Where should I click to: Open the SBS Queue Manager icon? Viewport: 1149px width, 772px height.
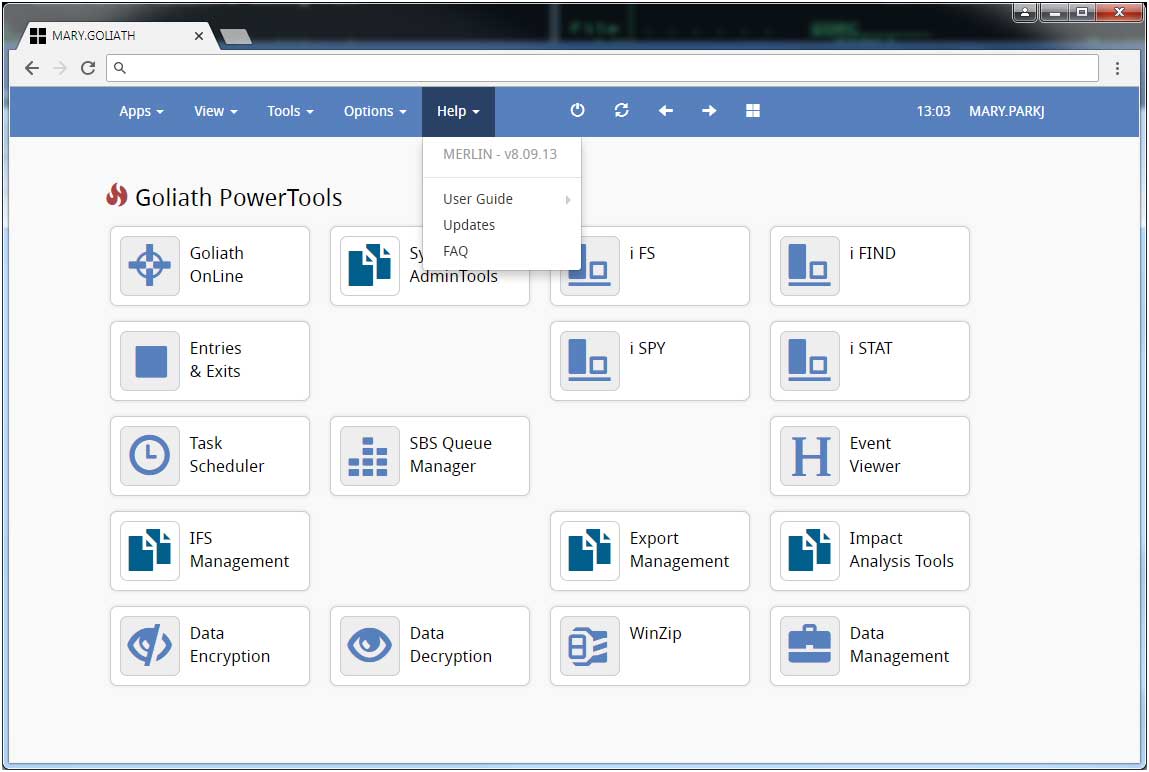click(370, 456)
